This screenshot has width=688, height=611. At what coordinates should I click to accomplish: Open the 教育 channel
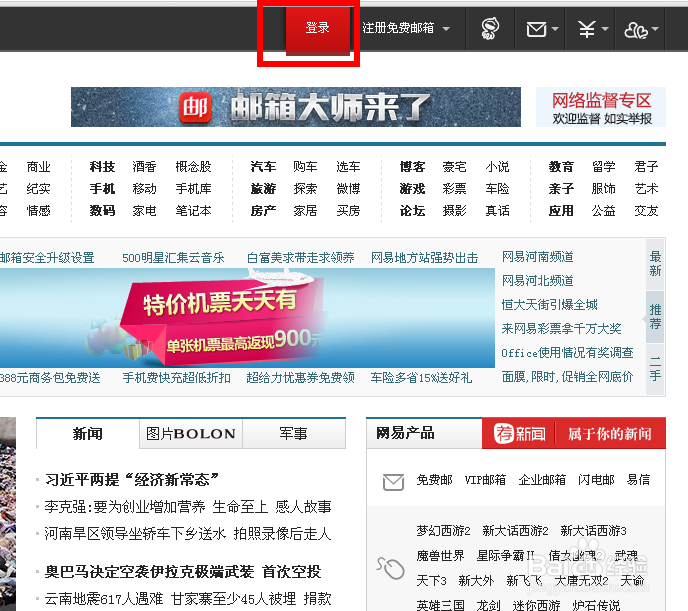[561, 167]
